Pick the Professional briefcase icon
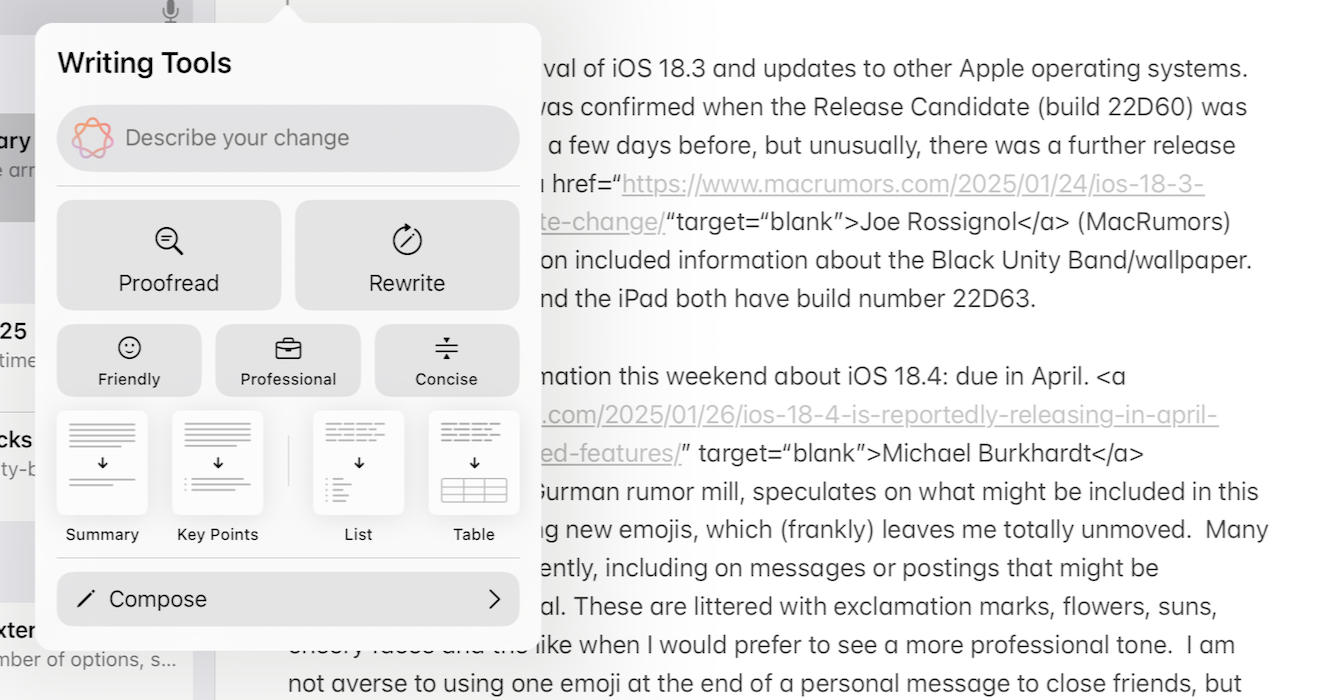The height and width of the screenshot is (700, 1342). click(x=288, y=348)
